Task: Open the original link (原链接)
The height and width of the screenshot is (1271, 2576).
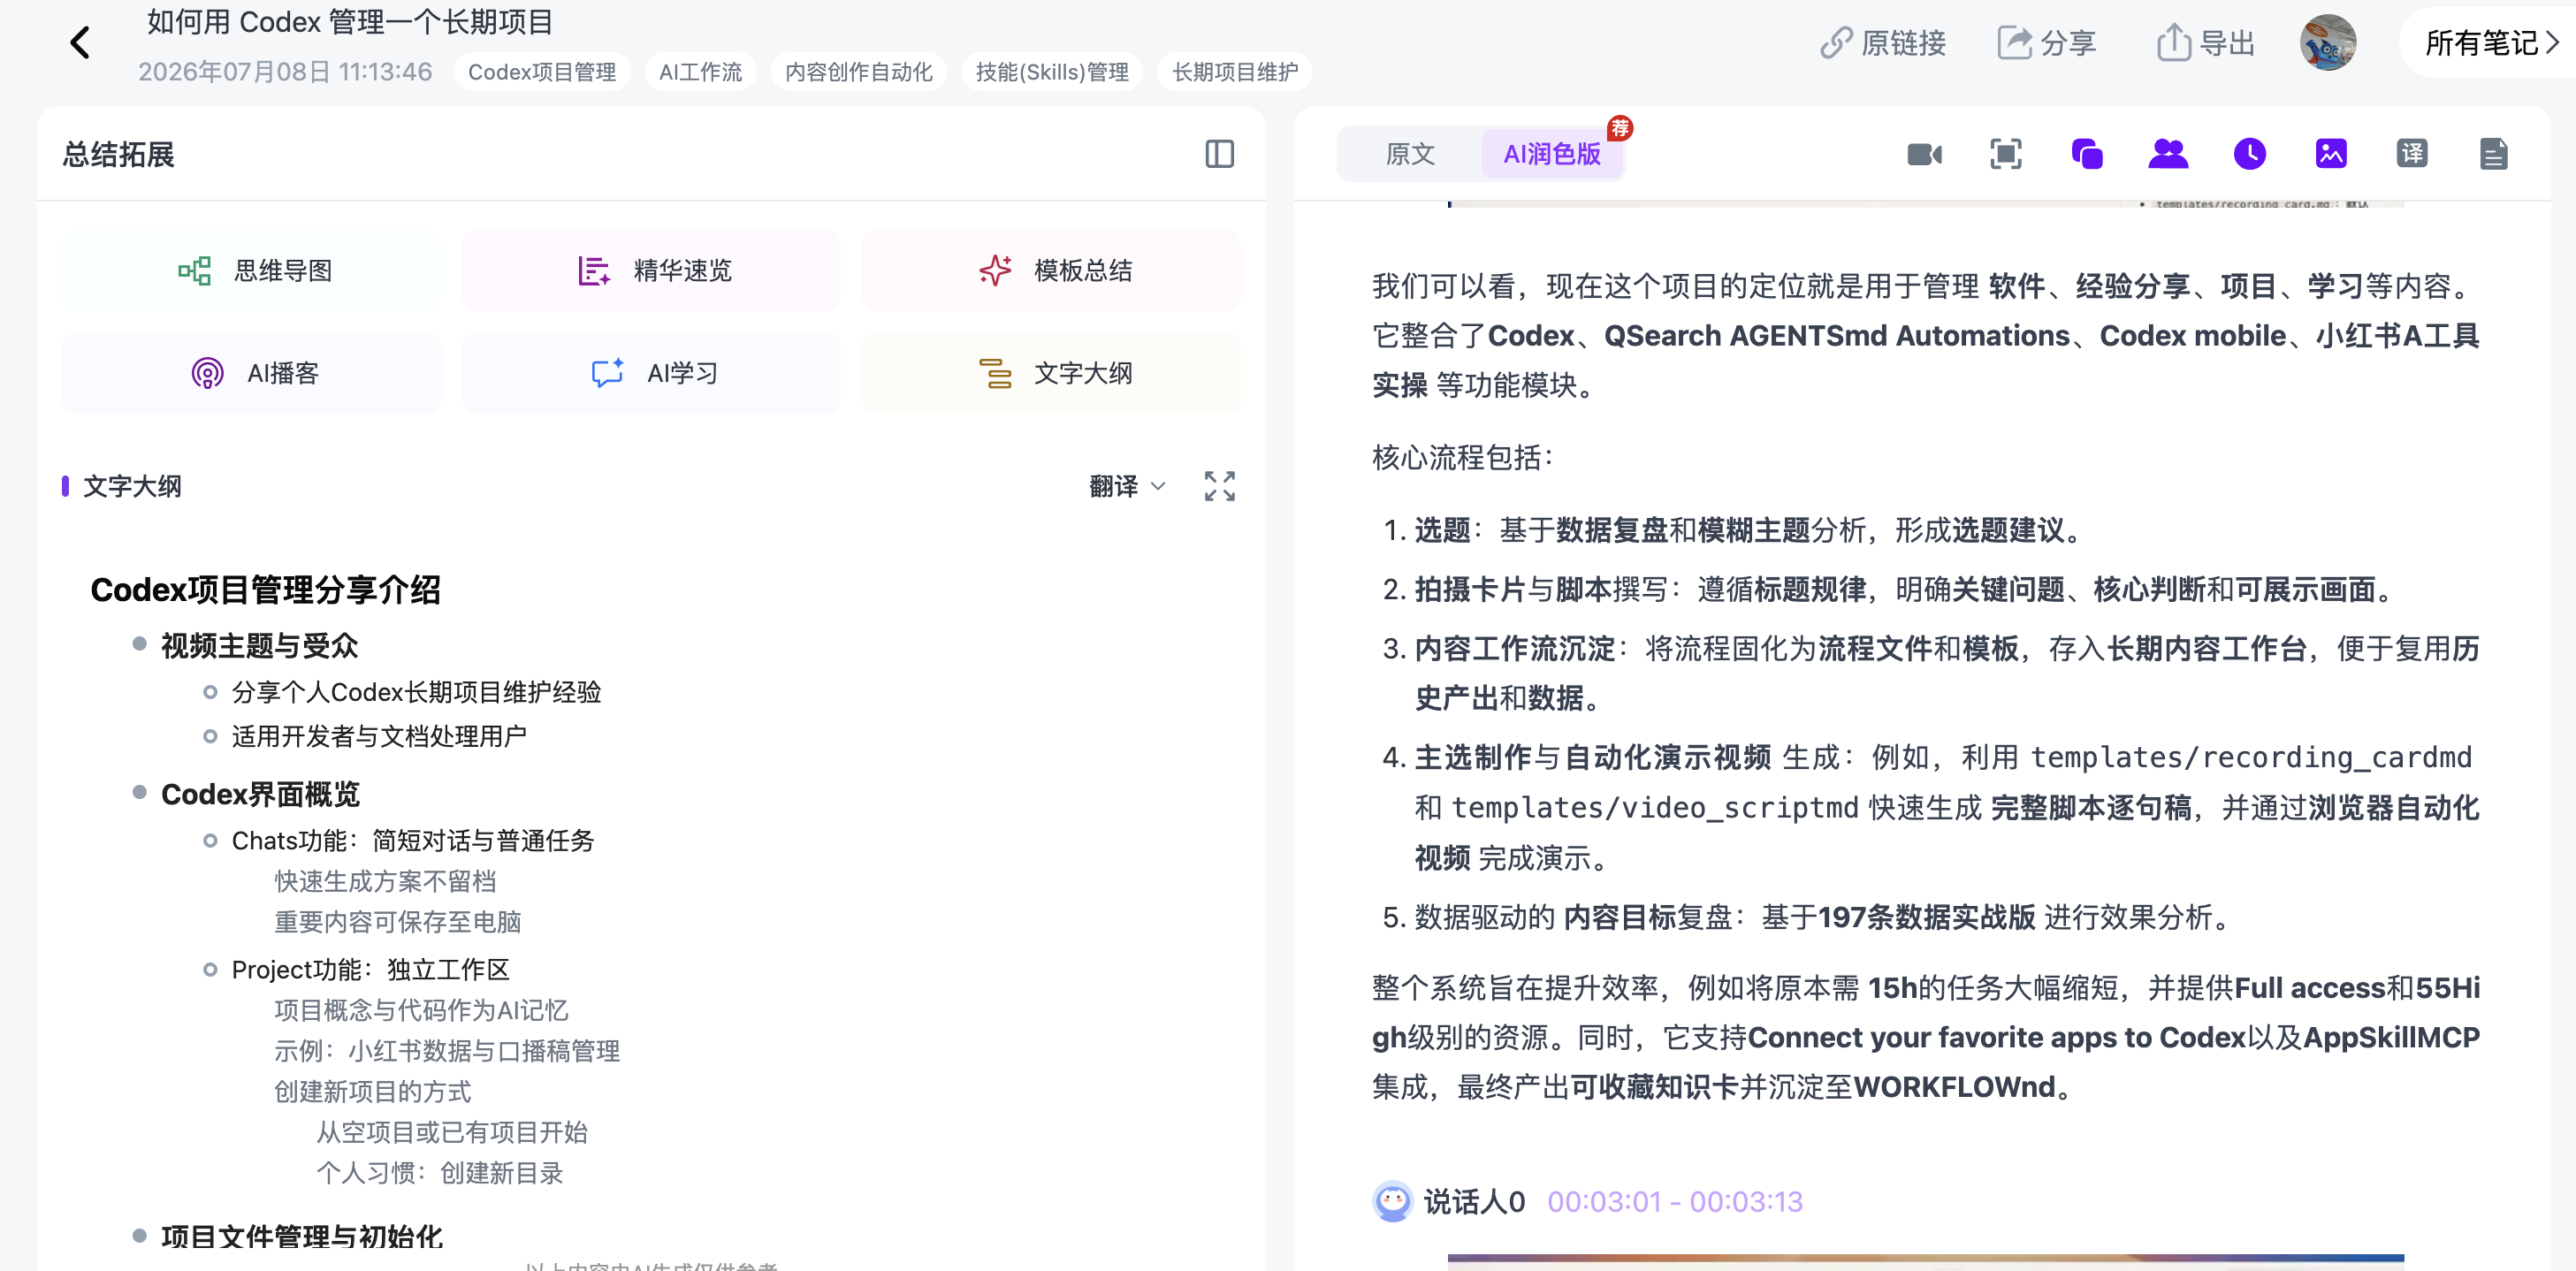Action: click(1882, 43)
